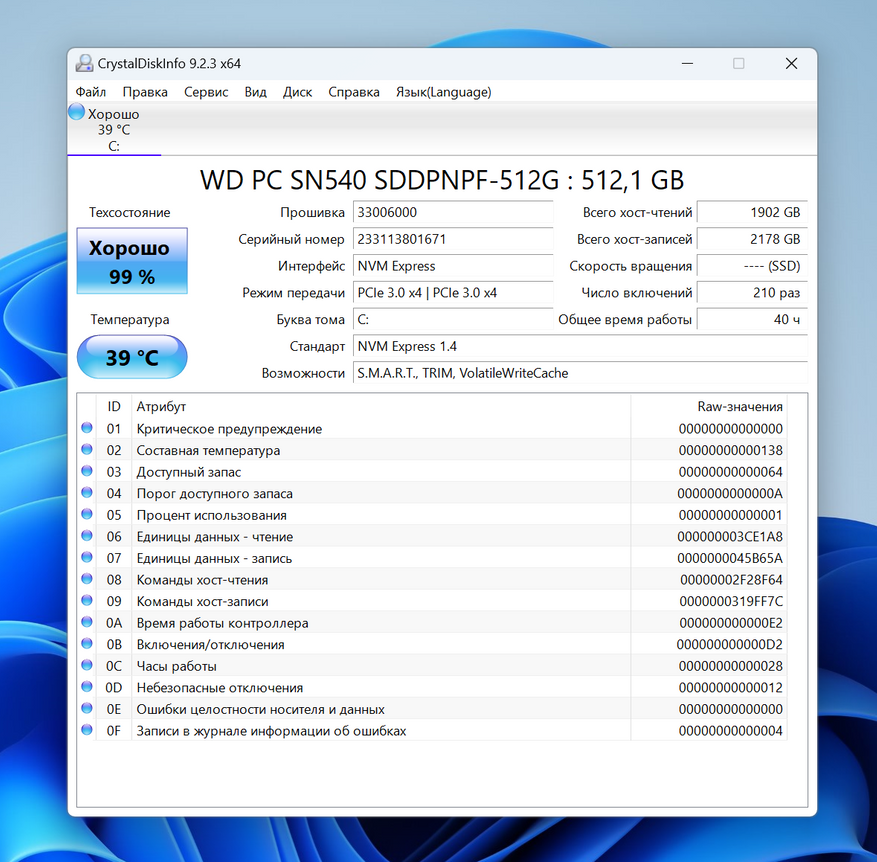Open the Диск menu

297,92
